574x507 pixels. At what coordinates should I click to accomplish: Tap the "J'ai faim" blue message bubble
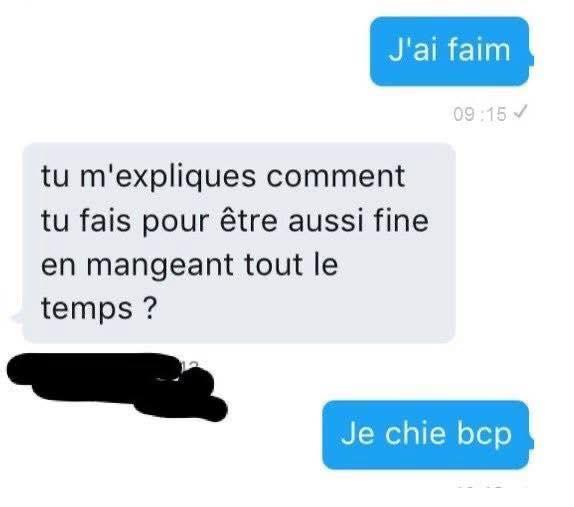(450, 51)
